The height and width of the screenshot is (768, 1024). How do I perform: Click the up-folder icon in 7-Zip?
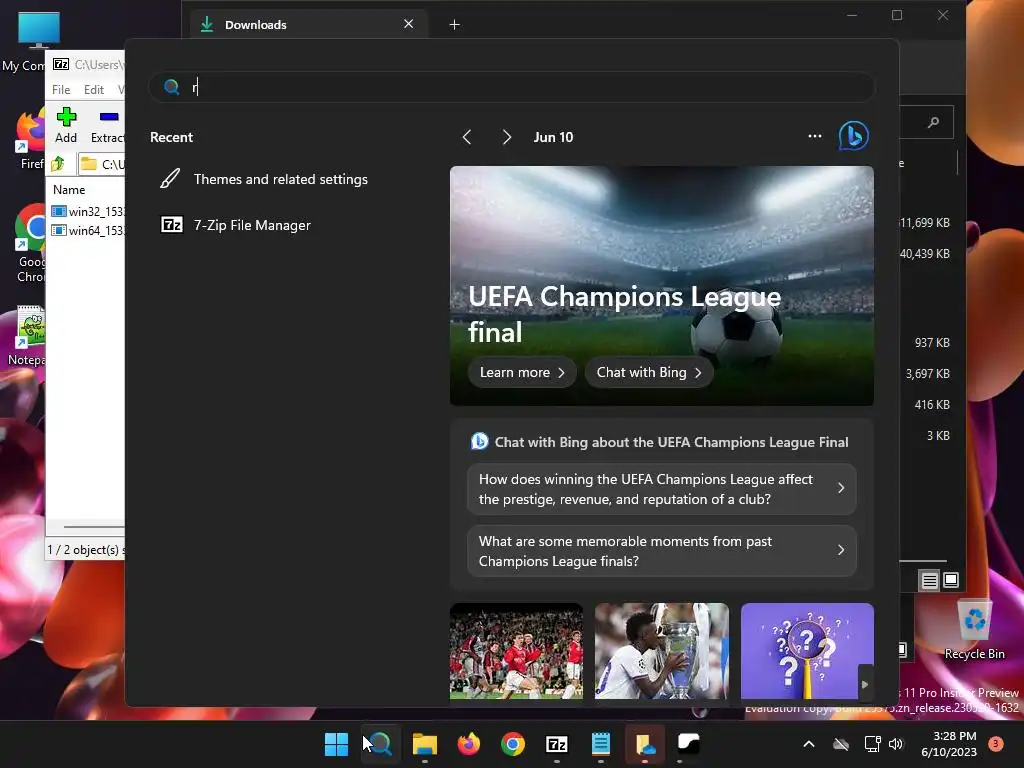pos(58,164)
